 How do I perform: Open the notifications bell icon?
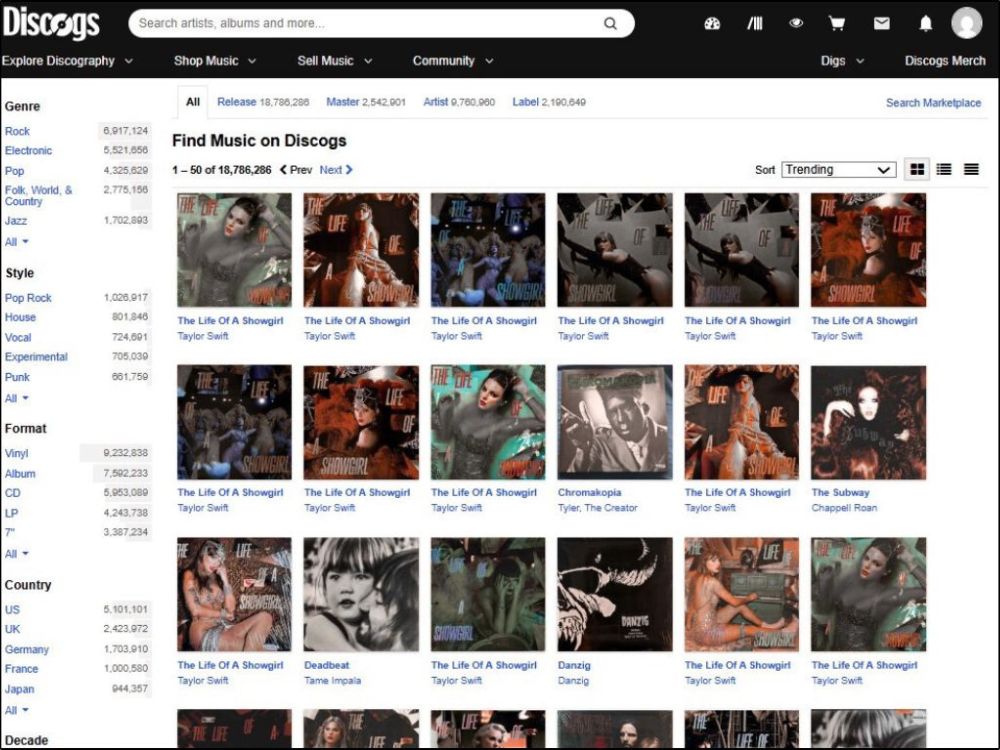(x=925, y=24)
